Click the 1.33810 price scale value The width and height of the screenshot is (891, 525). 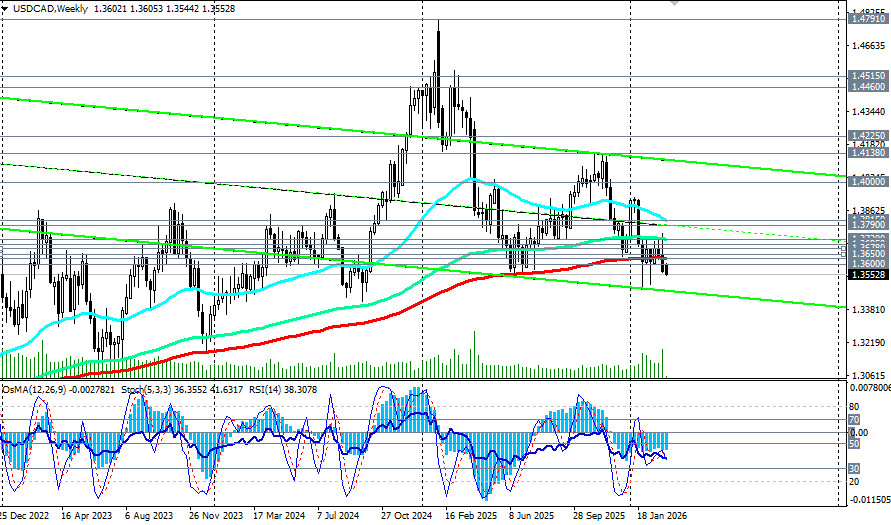[869, 310]
